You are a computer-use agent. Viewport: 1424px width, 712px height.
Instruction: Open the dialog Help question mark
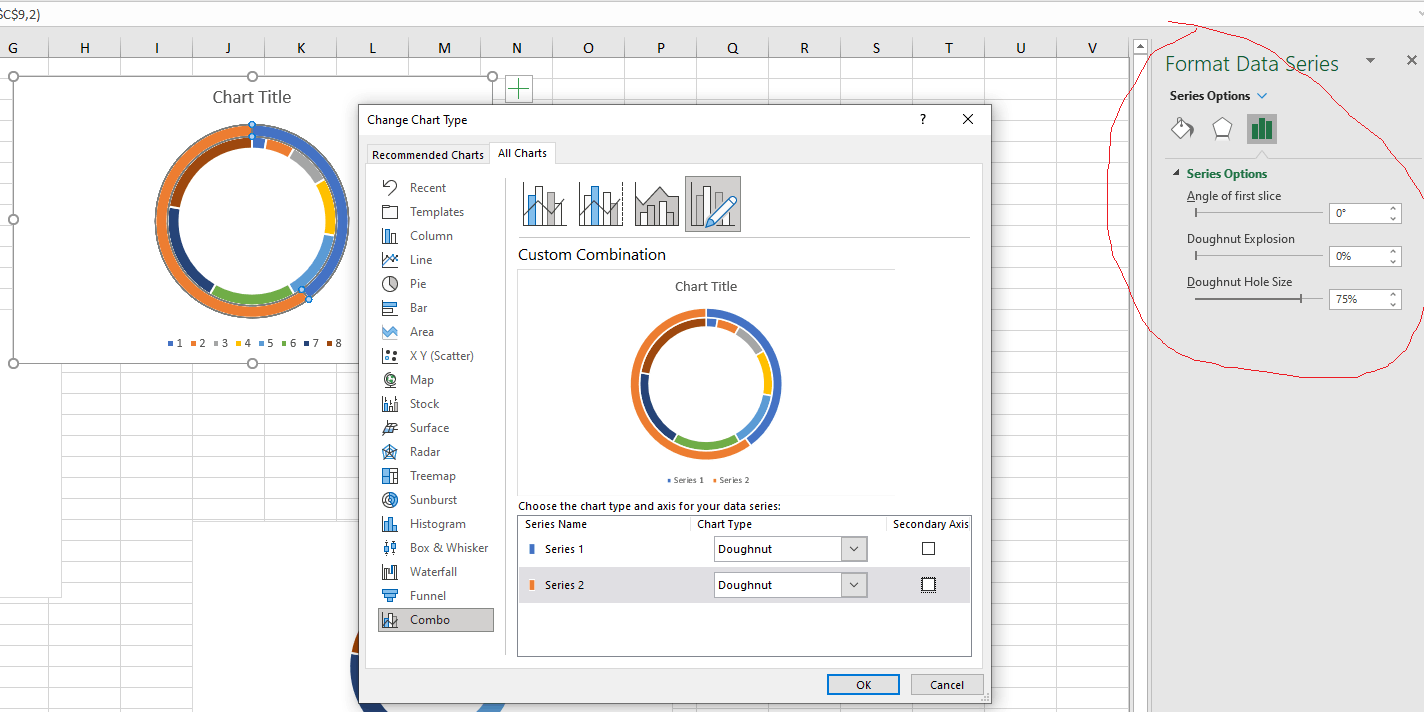[x=923, y=119]
